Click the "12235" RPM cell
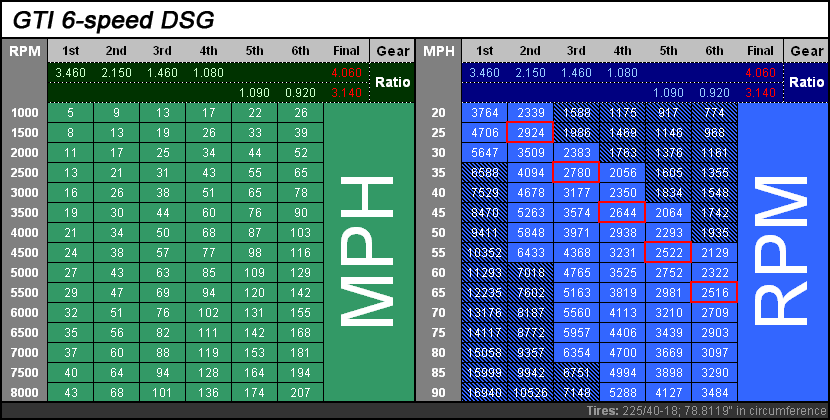This screenshot has height=420, width=830. pos(484,292)
